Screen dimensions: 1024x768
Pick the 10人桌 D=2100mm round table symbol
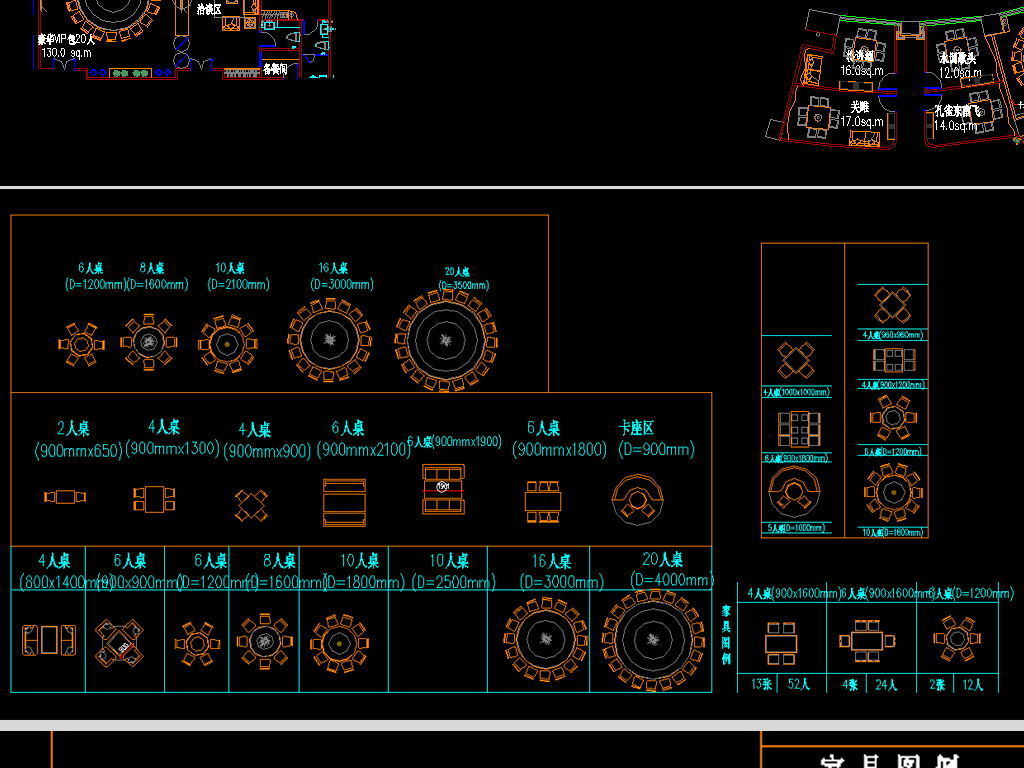click(227, 344)
